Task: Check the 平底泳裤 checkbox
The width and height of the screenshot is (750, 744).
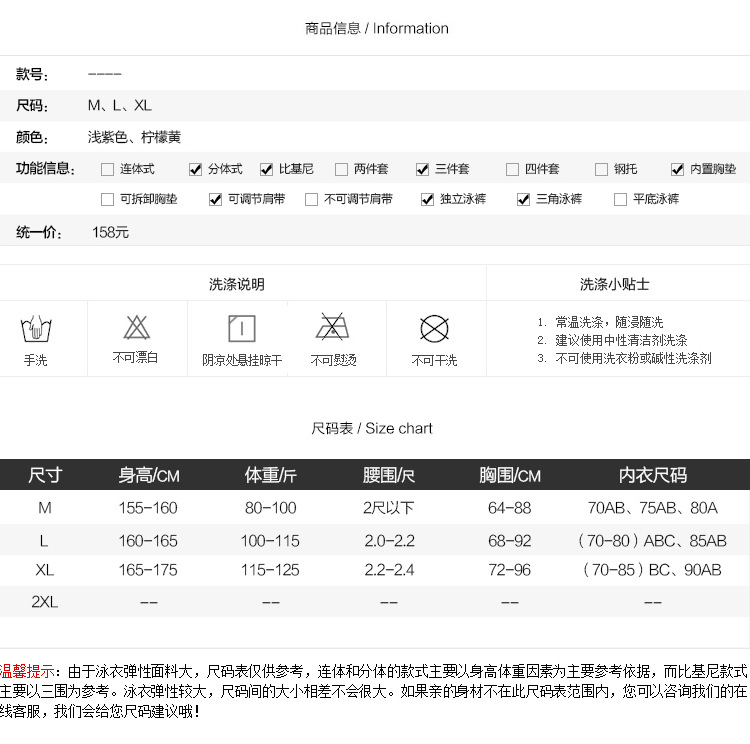Action: point(620,200)
